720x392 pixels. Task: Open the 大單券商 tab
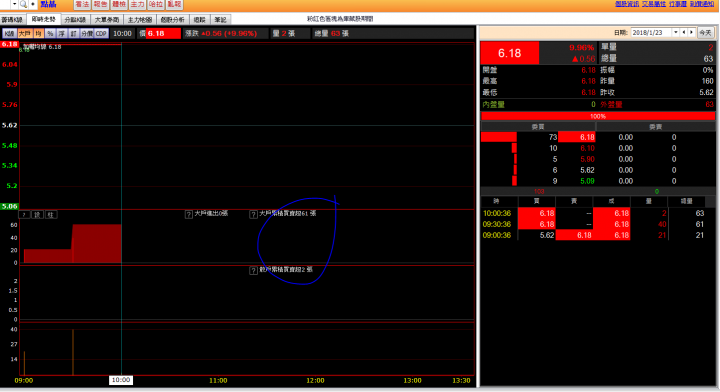(x=107, y=20)
